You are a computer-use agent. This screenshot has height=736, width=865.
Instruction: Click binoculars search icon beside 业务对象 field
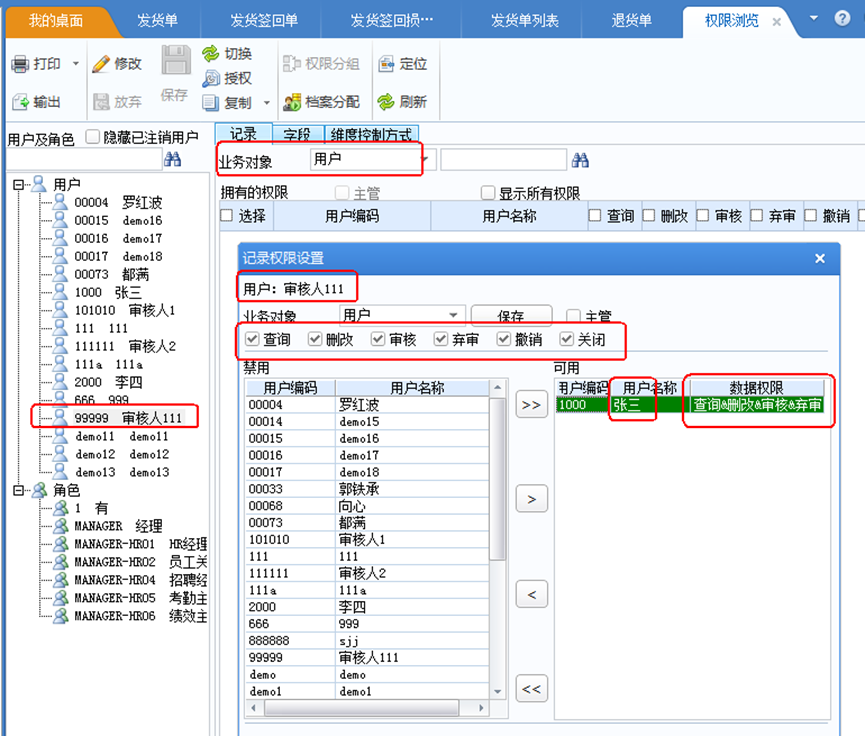580,160
